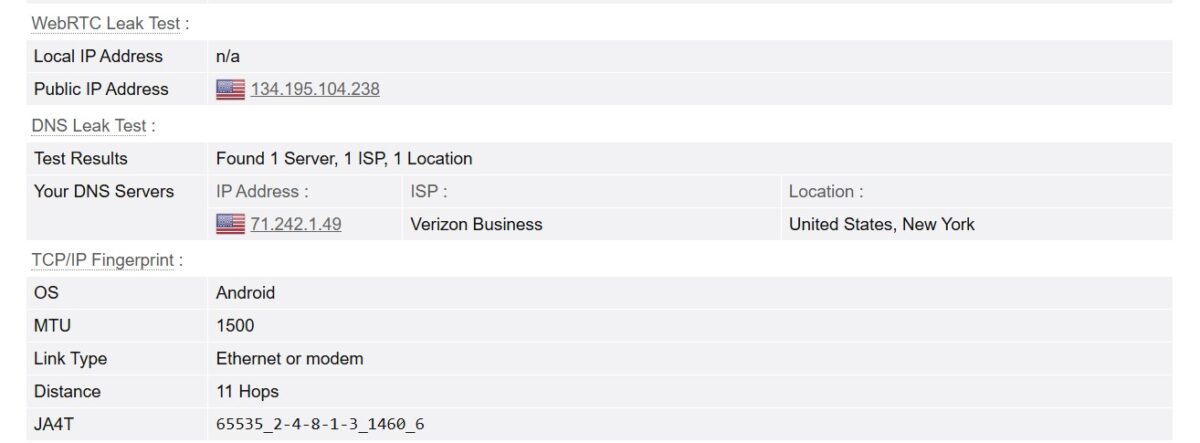Click the Public IP Address label
The width and height of the screenshot is (1200, 443).
tap(101, 89)
